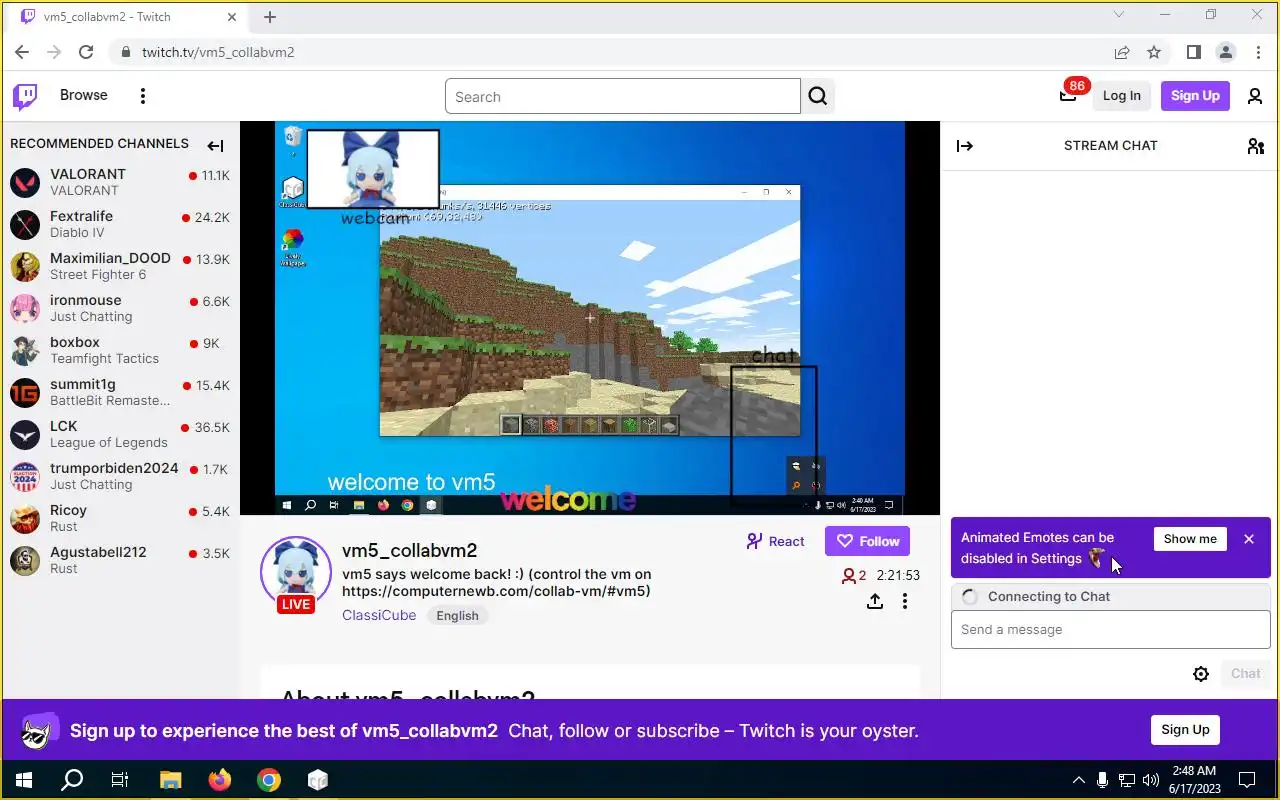Click the search magnifier button

818,96
